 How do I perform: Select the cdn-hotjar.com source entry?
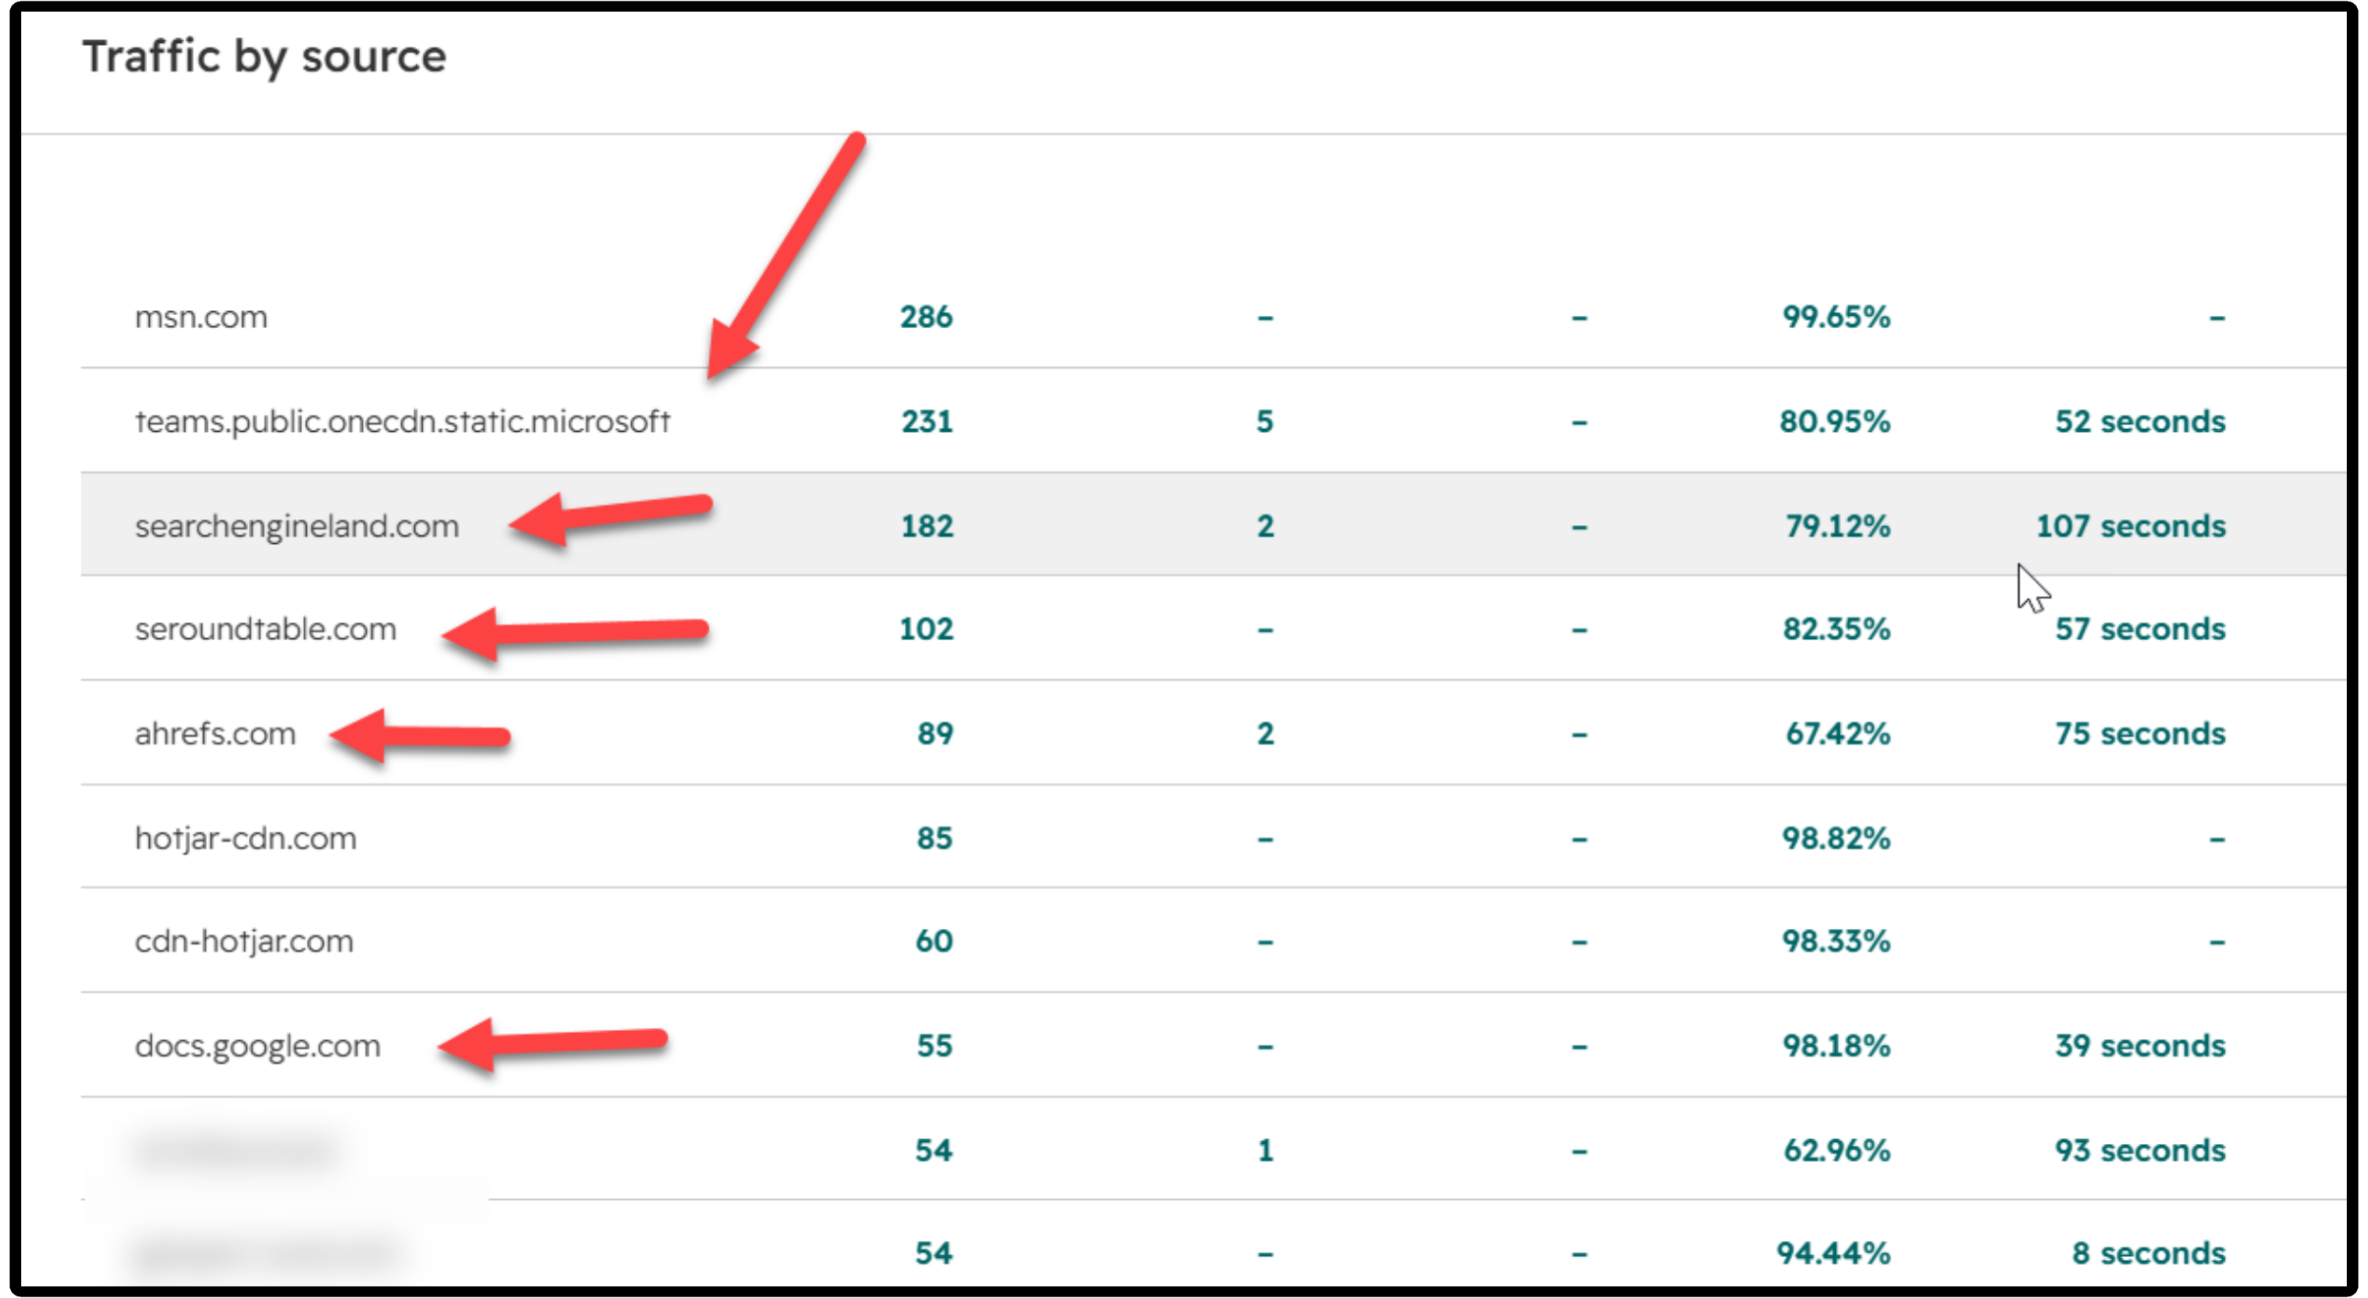tap(244, 941)
